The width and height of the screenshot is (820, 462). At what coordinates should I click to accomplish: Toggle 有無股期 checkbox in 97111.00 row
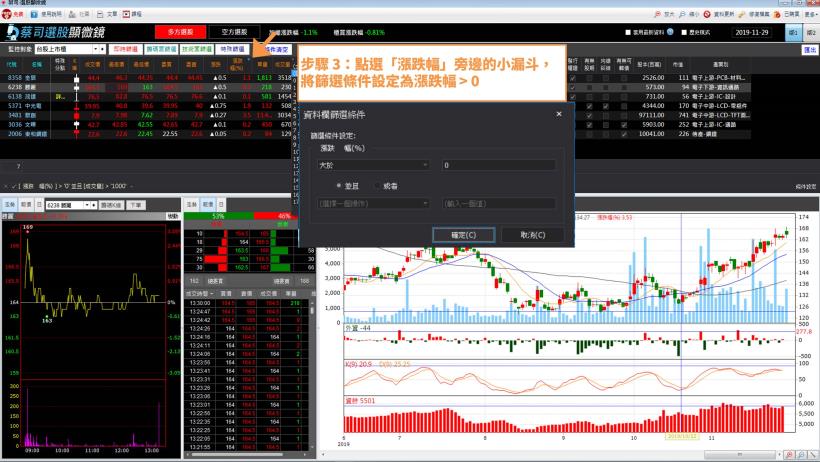589,116
